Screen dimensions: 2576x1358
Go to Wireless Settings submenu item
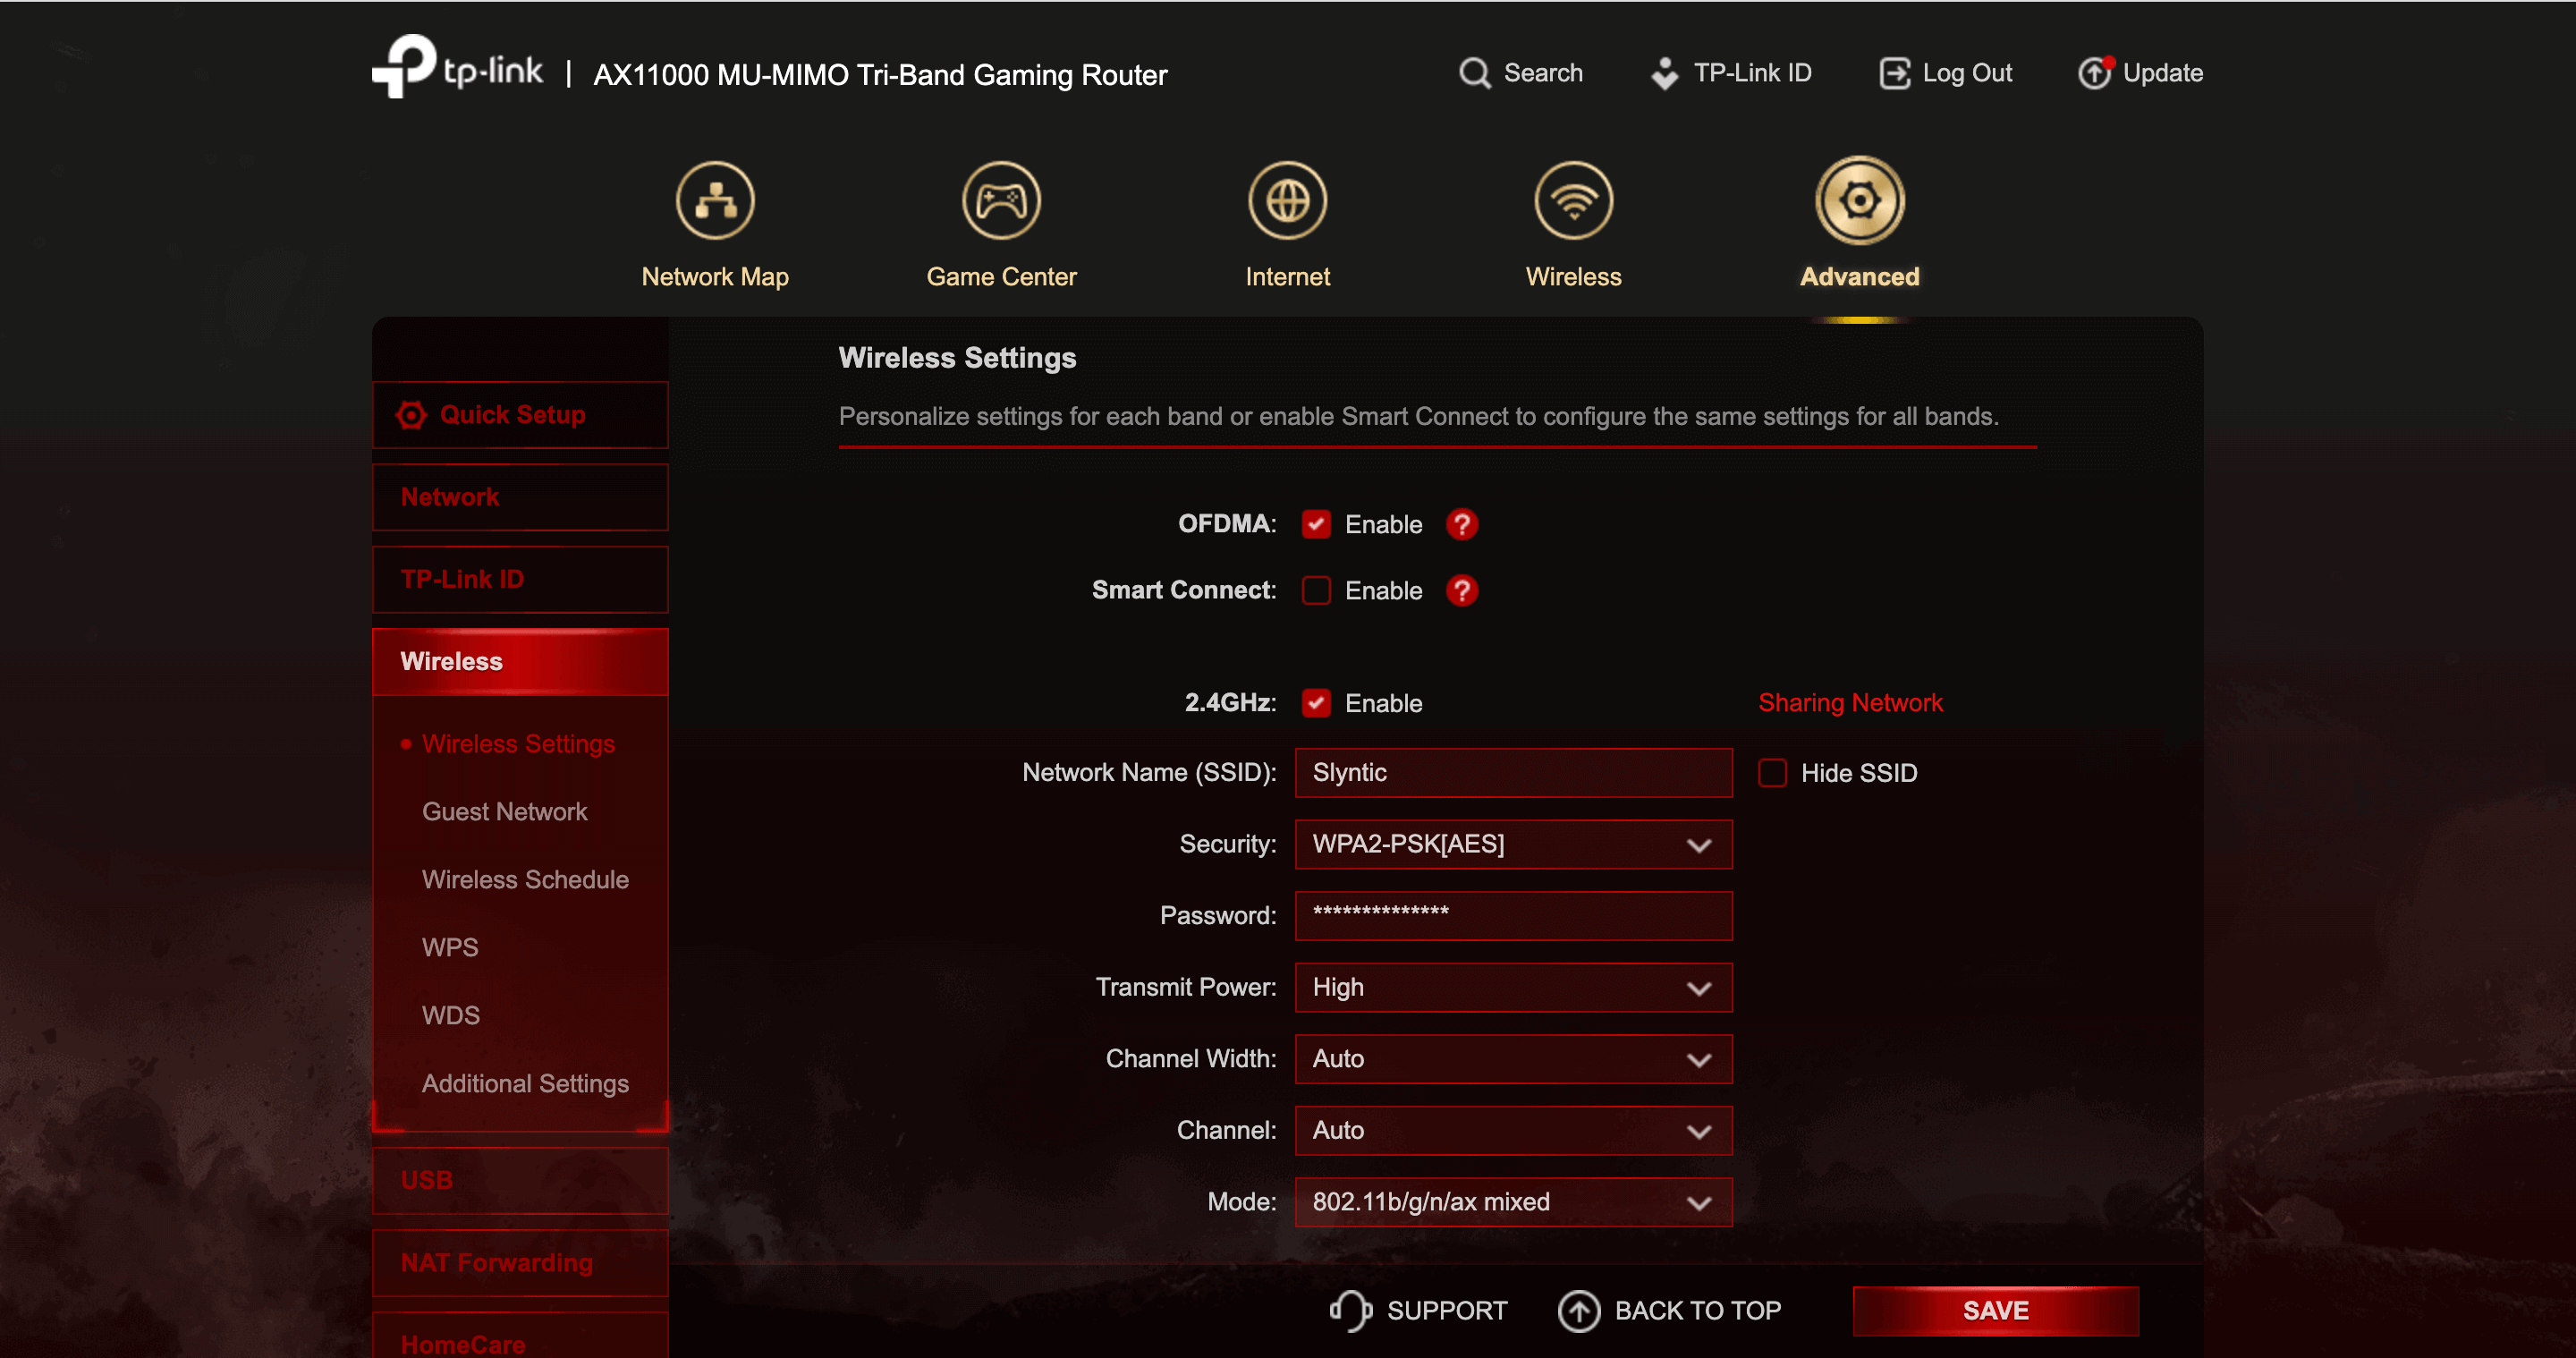tap(518, 744)
